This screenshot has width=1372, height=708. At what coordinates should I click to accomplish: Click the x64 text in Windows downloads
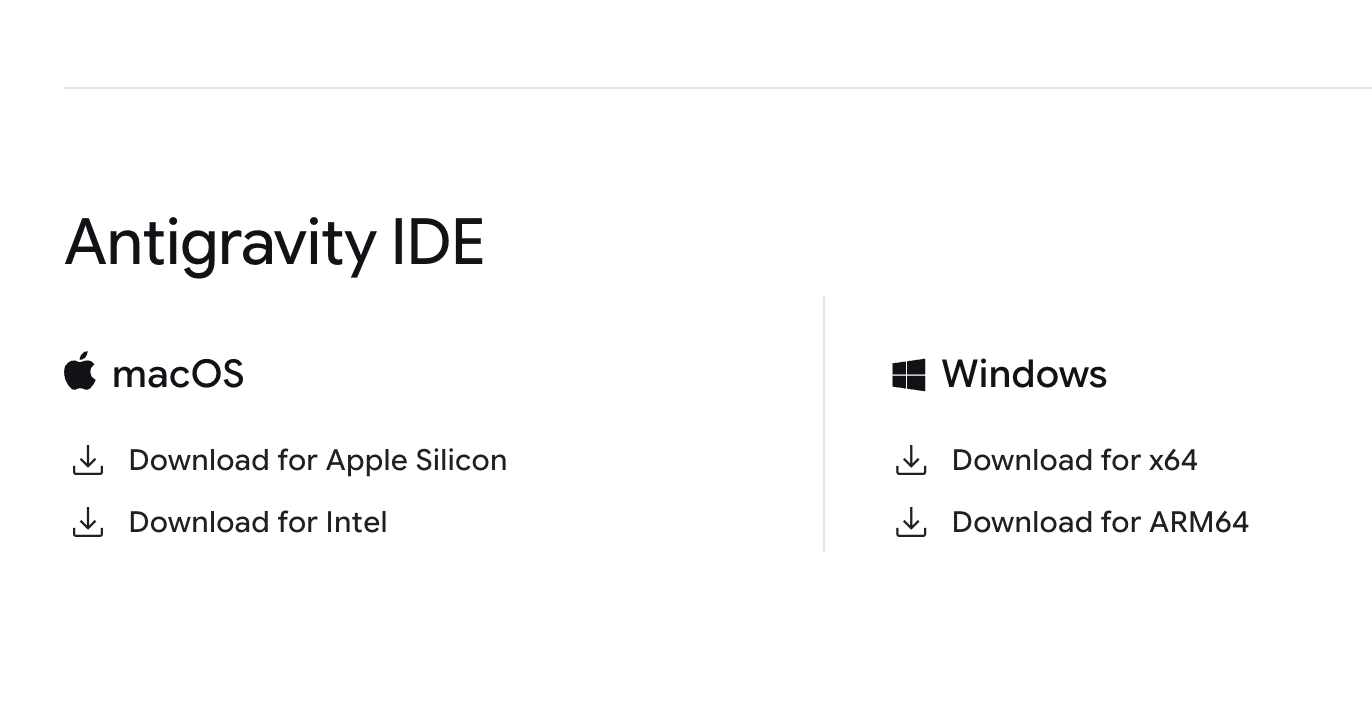tap(1173, 461)
